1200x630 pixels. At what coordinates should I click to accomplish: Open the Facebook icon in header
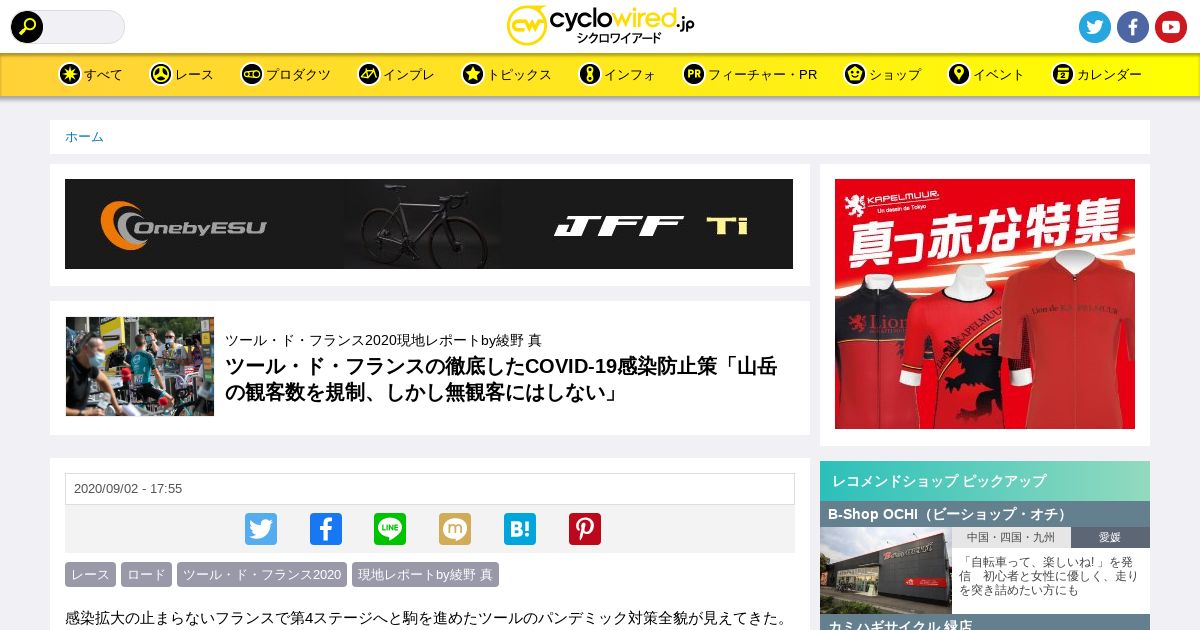1133,27
